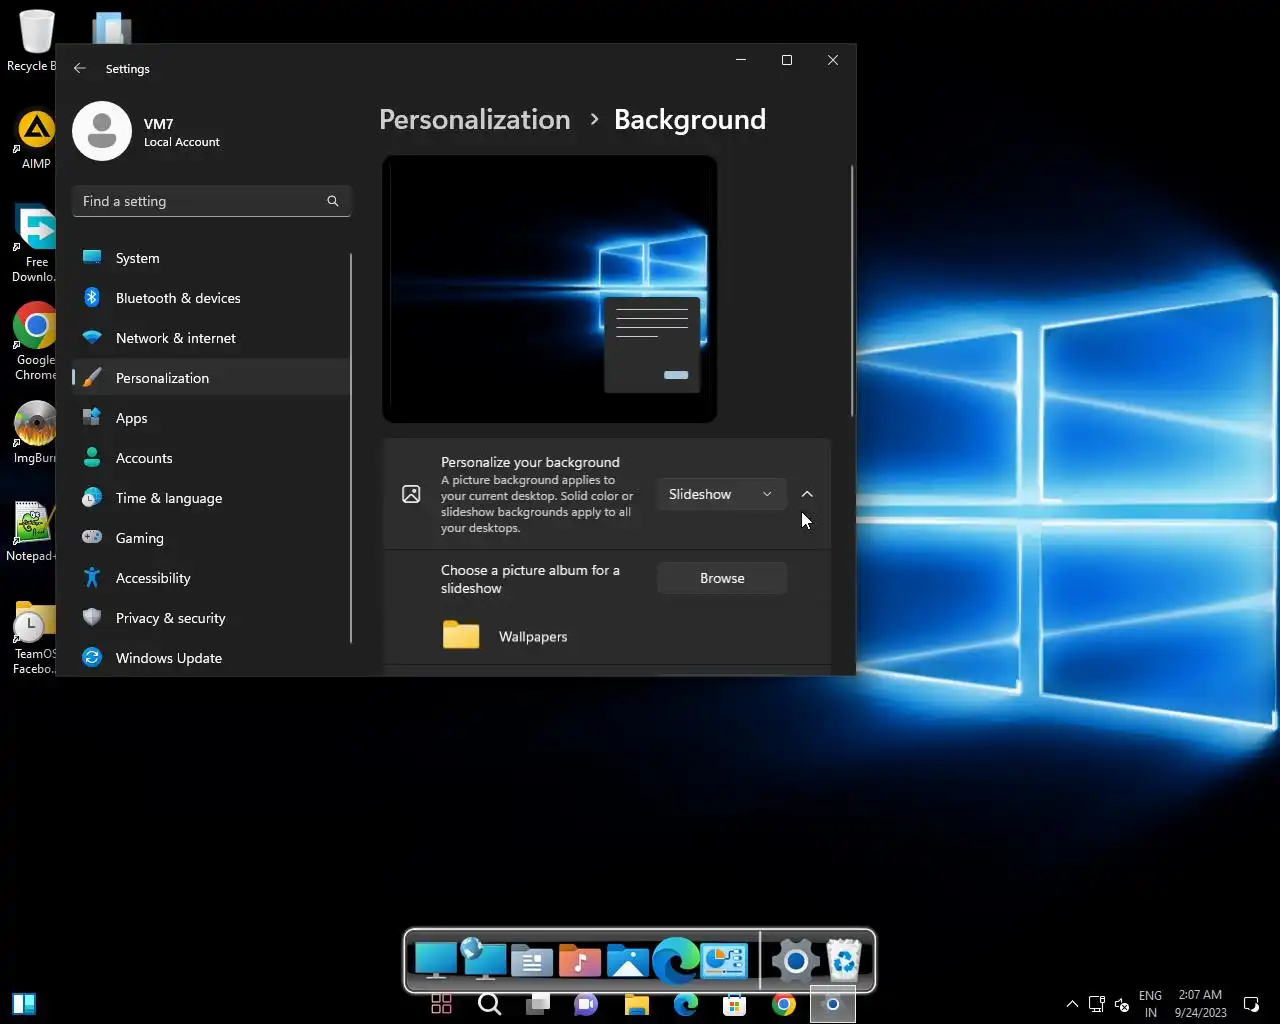This screenshot has height=1024, width=1280.
Task: Click the active Settings taskbar button
Action: (x=832, y=1004)
